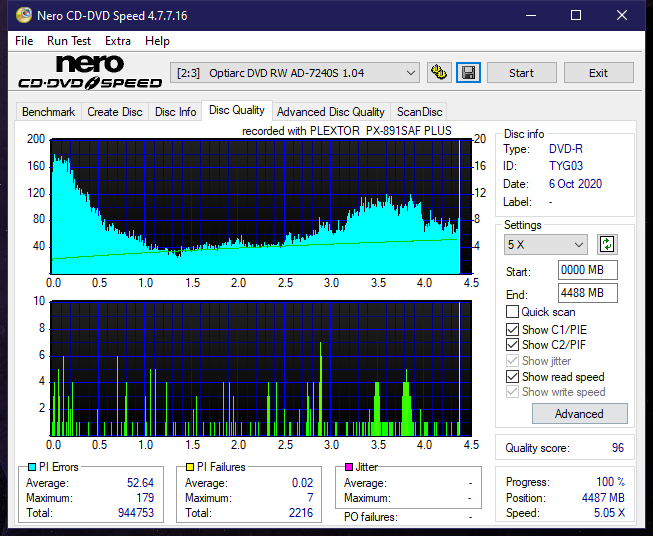Click the End position 4488 MB field

(x=587, y=293)
